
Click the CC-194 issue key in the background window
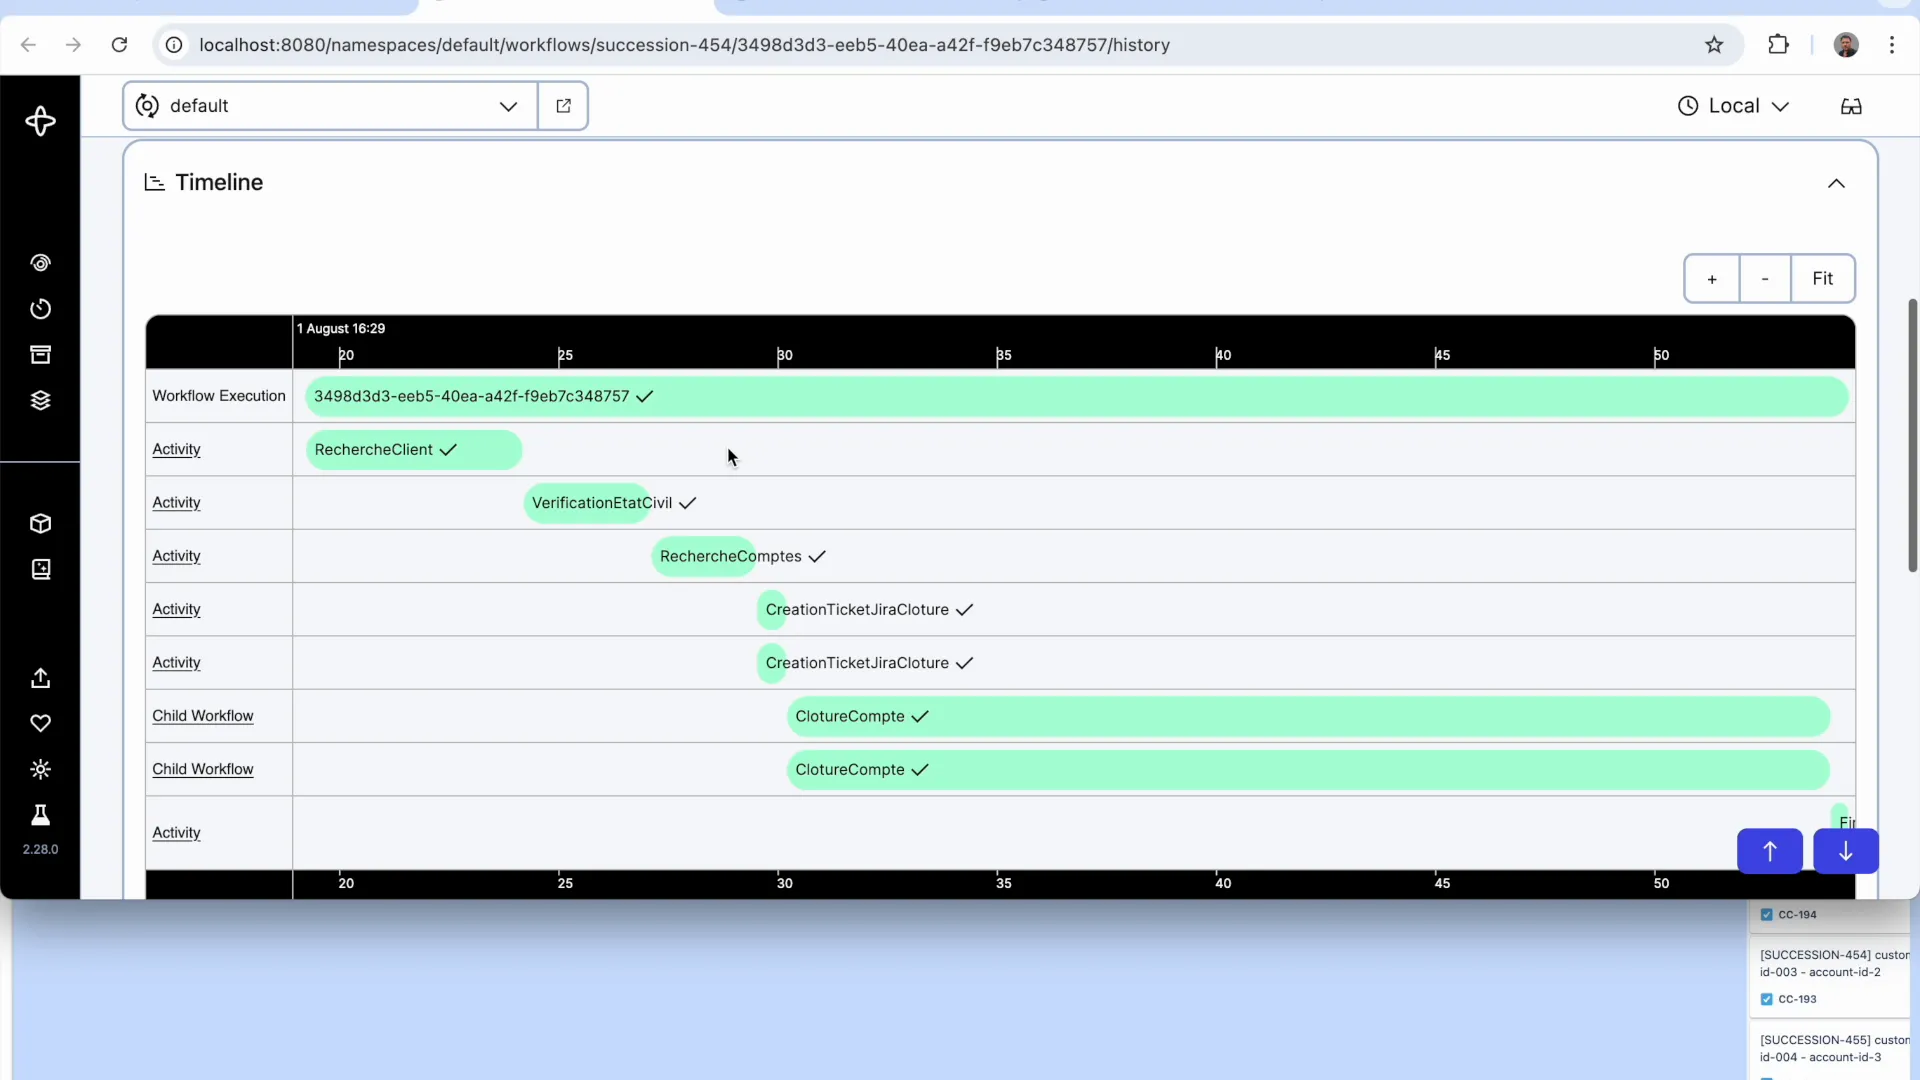tap(1797, 915)
